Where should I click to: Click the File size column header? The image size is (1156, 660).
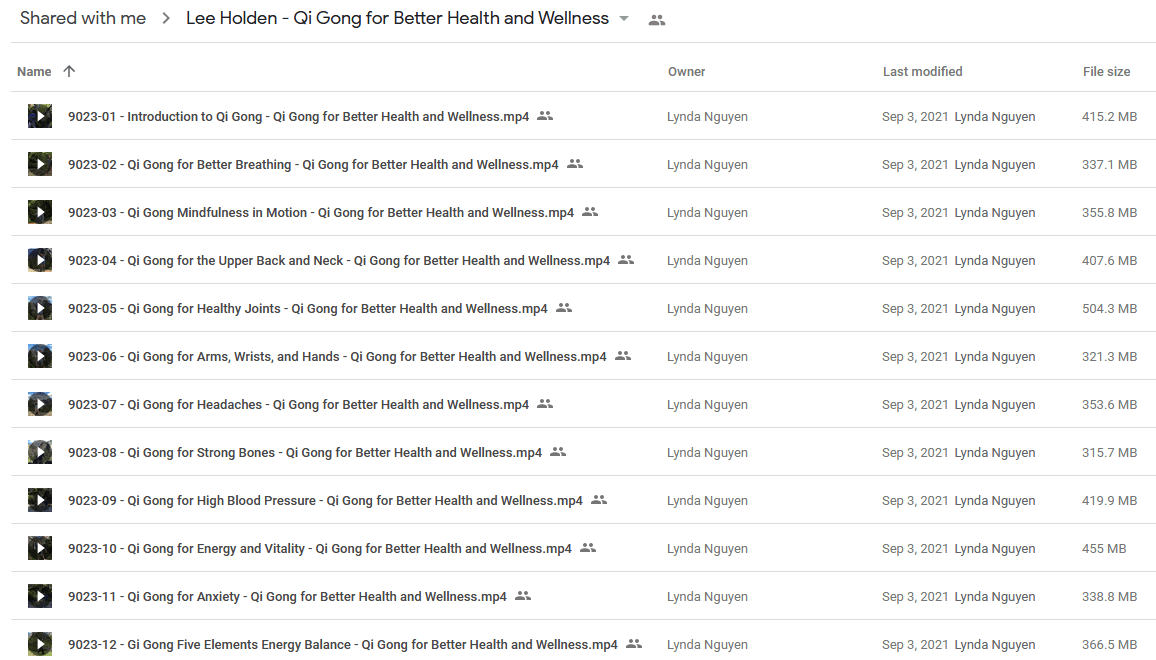1106,72
